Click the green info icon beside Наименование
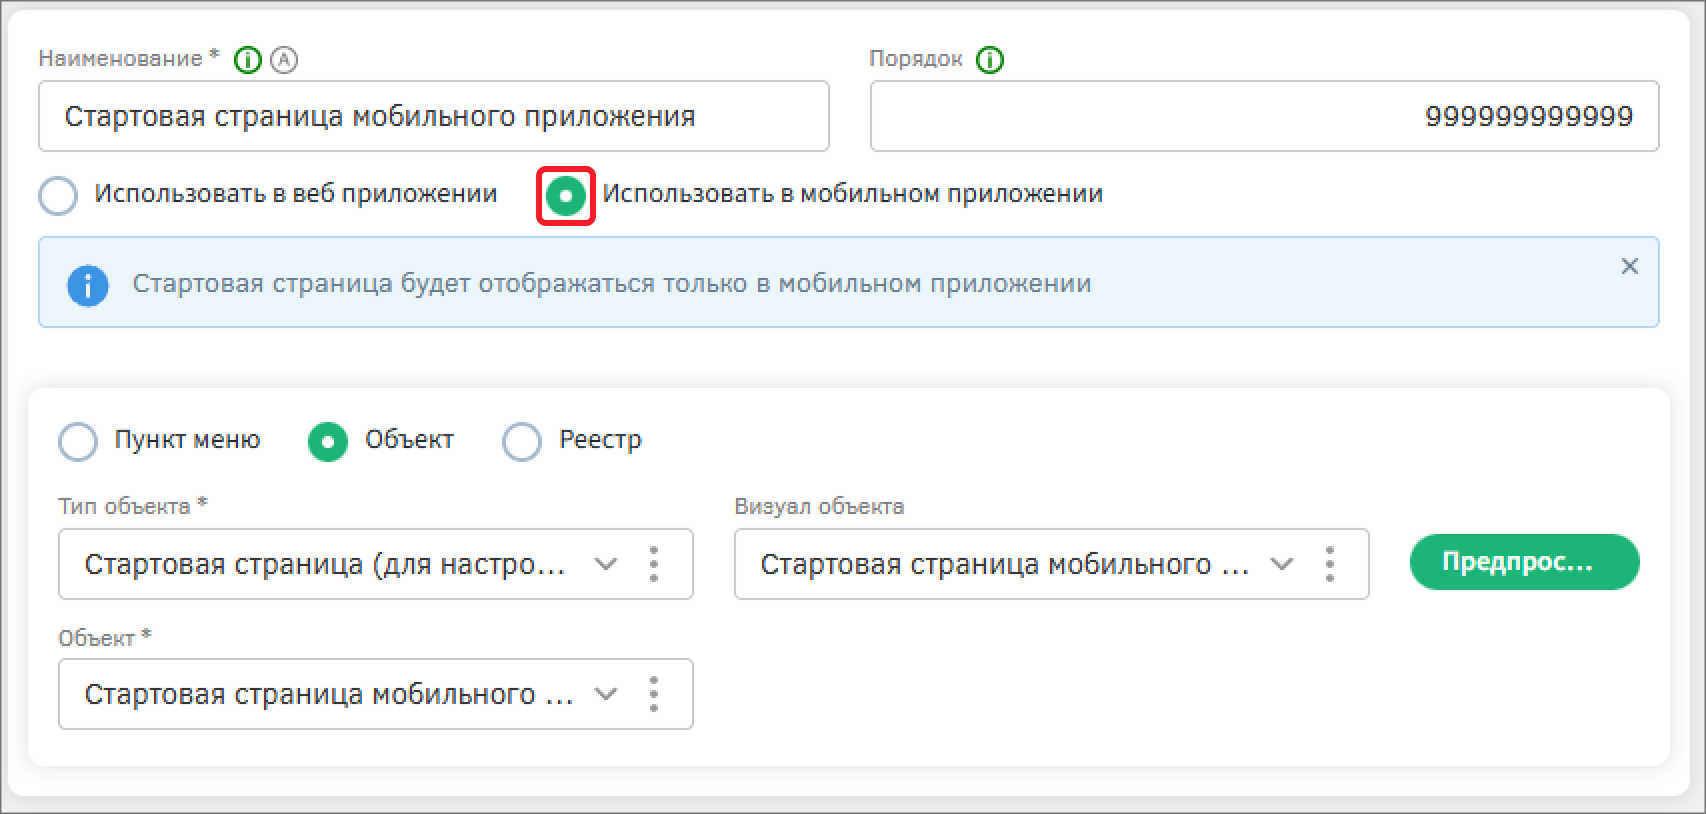Image resolution: width=1706 pixels, height=814 pixels. pyautogui.click(x=247, y=61)
